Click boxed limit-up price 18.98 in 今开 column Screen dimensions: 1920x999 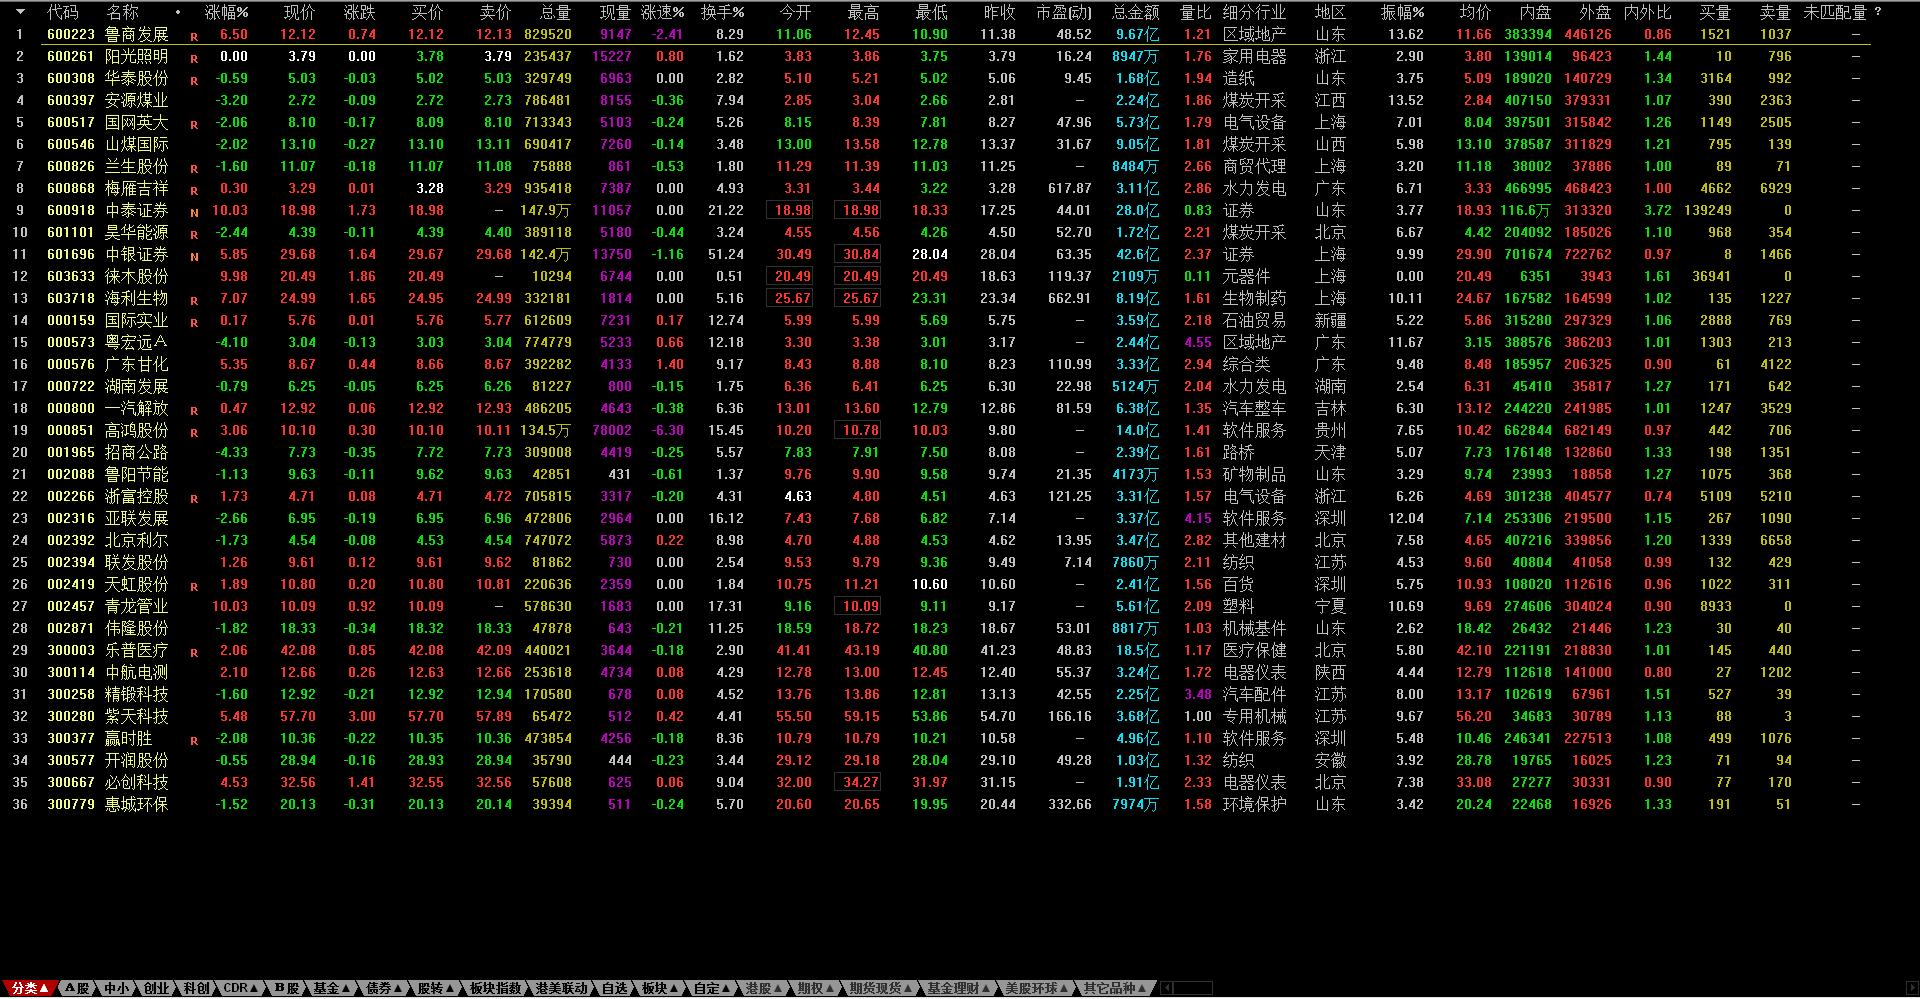[x=789, y=210]
